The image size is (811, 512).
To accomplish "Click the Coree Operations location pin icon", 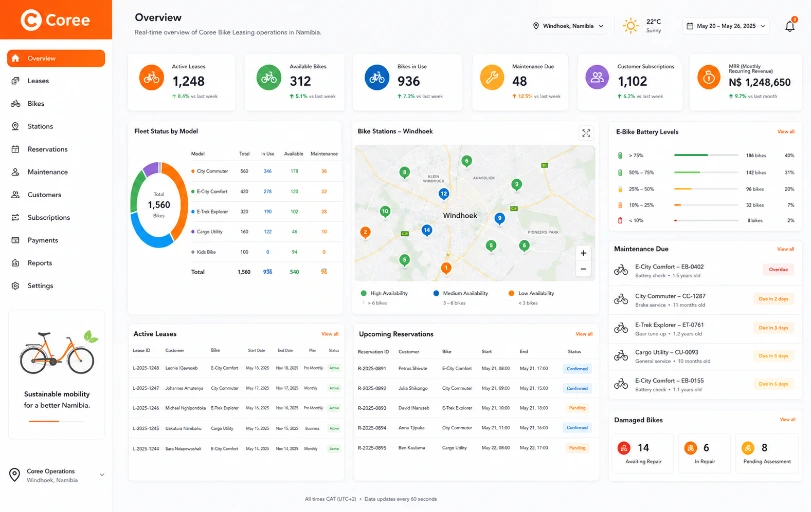I will click(14, 474).
